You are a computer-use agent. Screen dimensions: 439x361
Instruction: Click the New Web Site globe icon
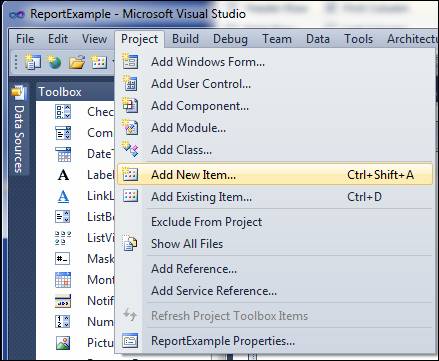tap(55, 62)
